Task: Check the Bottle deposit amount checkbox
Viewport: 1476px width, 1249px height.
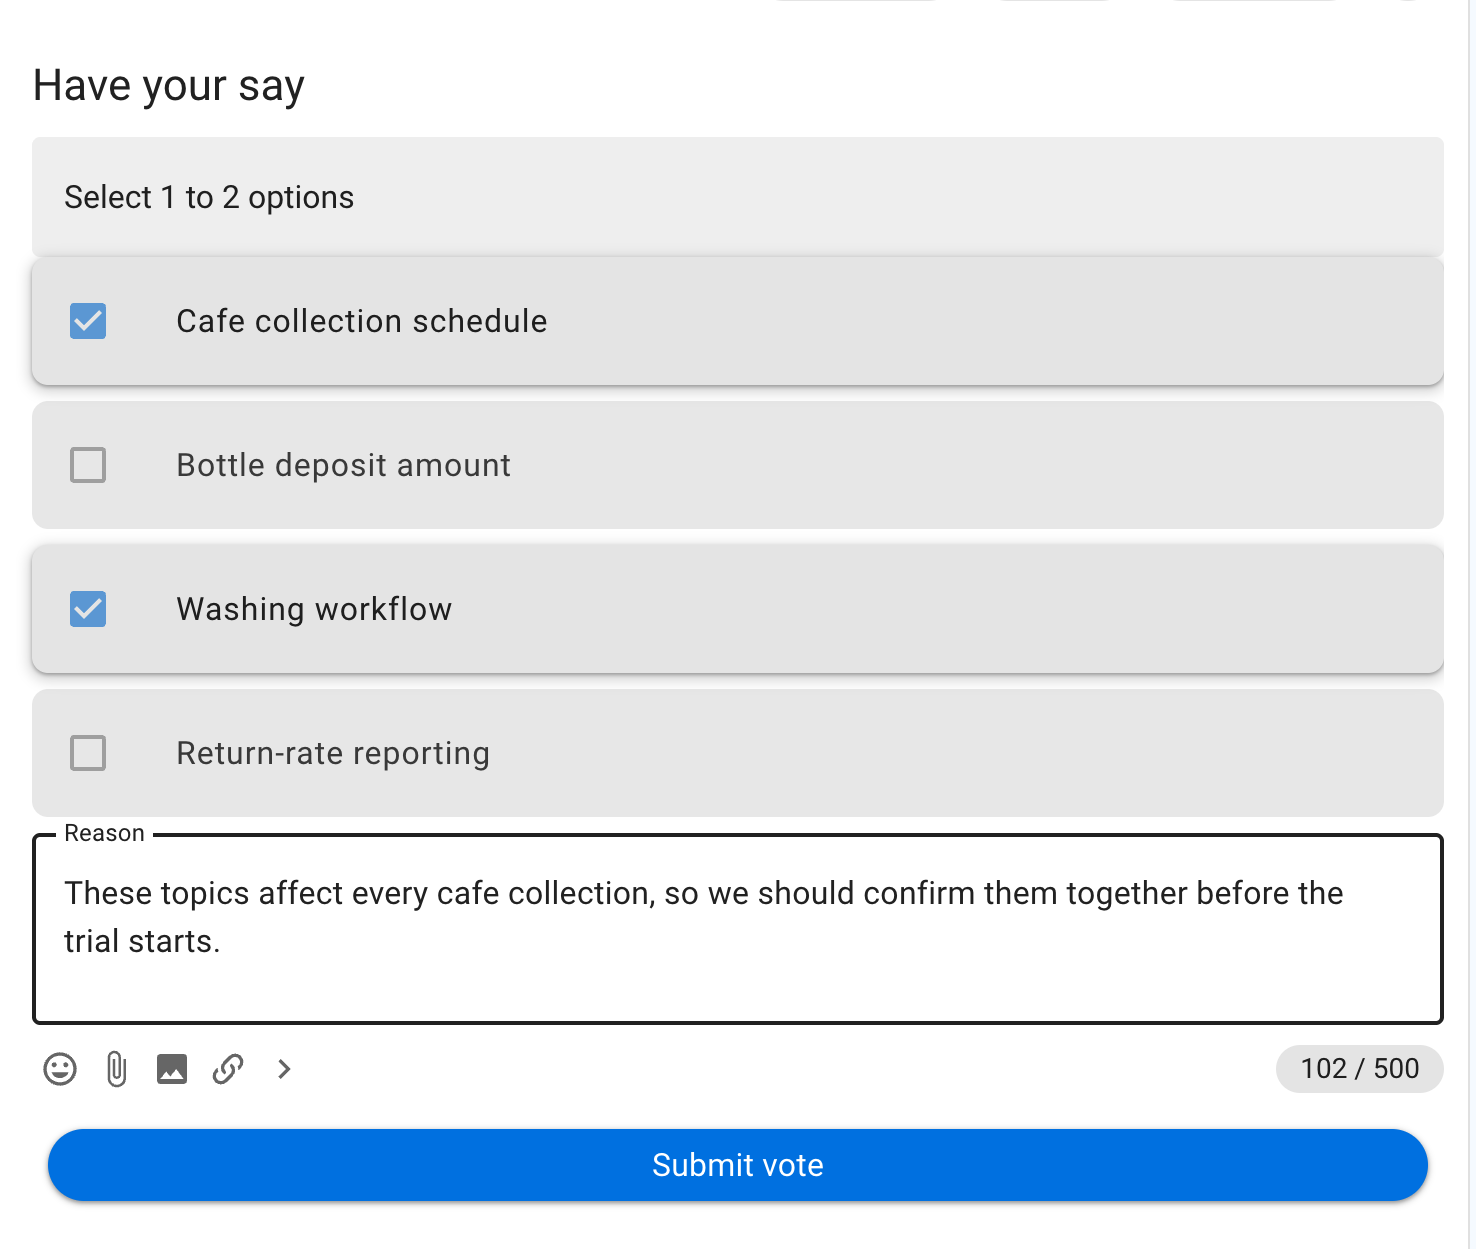Action: pyautogui.click(x=88, y=465)
